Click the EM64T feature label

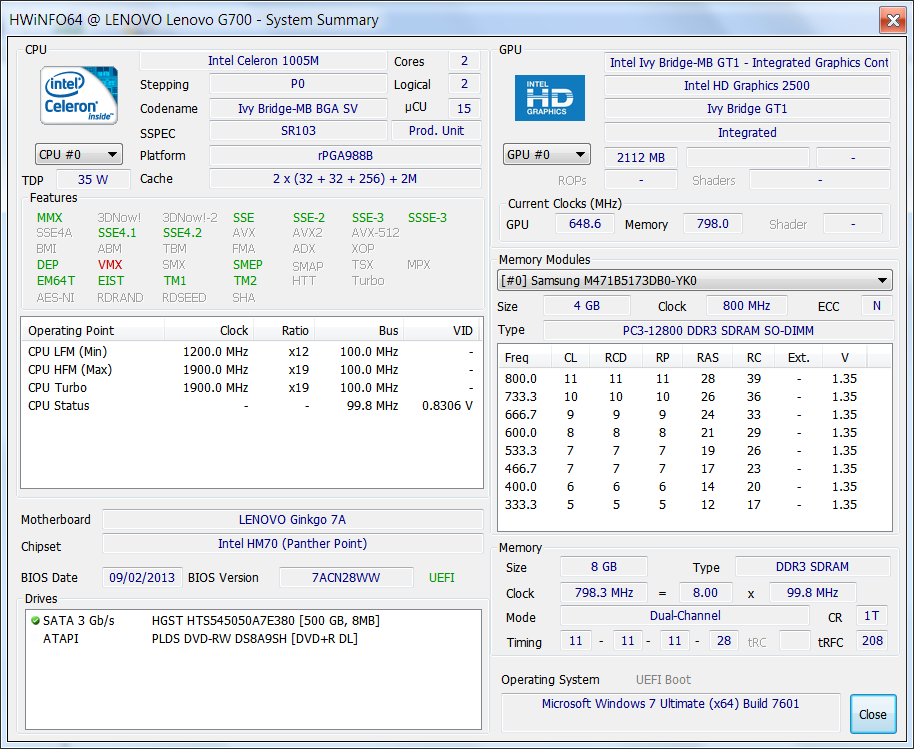pyautogui.click(x=56, y=281)
